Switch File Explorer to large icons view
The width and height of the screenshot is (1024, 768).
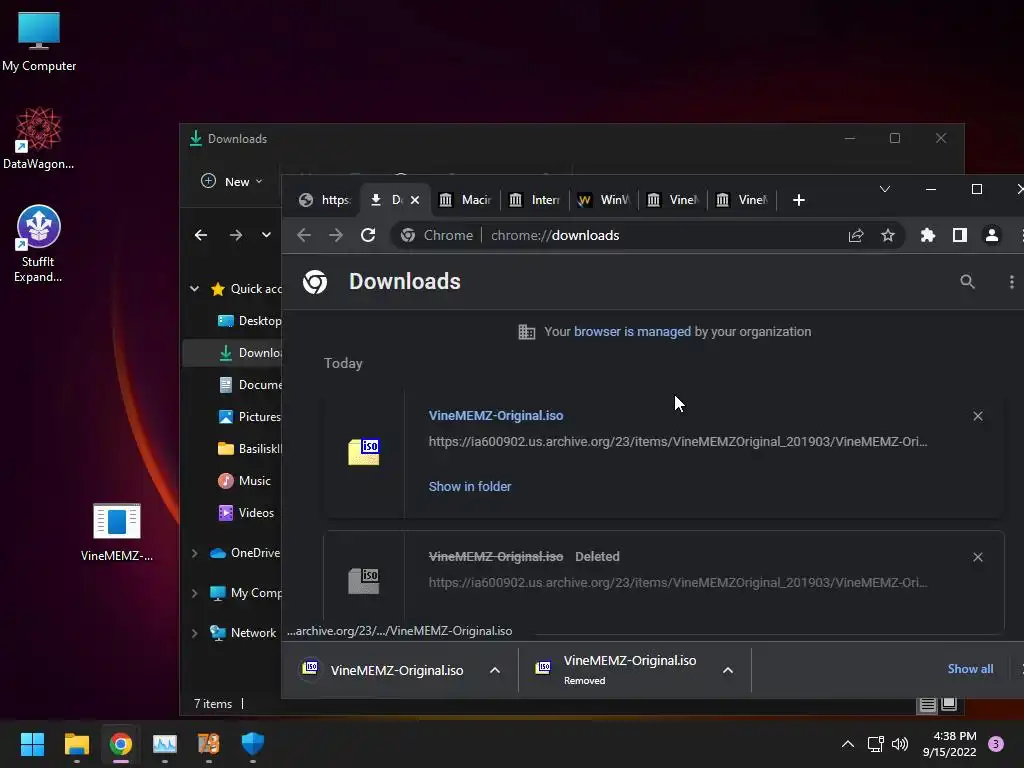pyautogui.click(x=949, y=704)
